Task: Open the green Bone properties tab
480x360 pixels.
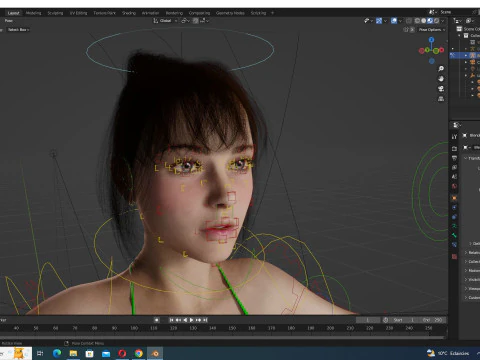Action: 454,235
